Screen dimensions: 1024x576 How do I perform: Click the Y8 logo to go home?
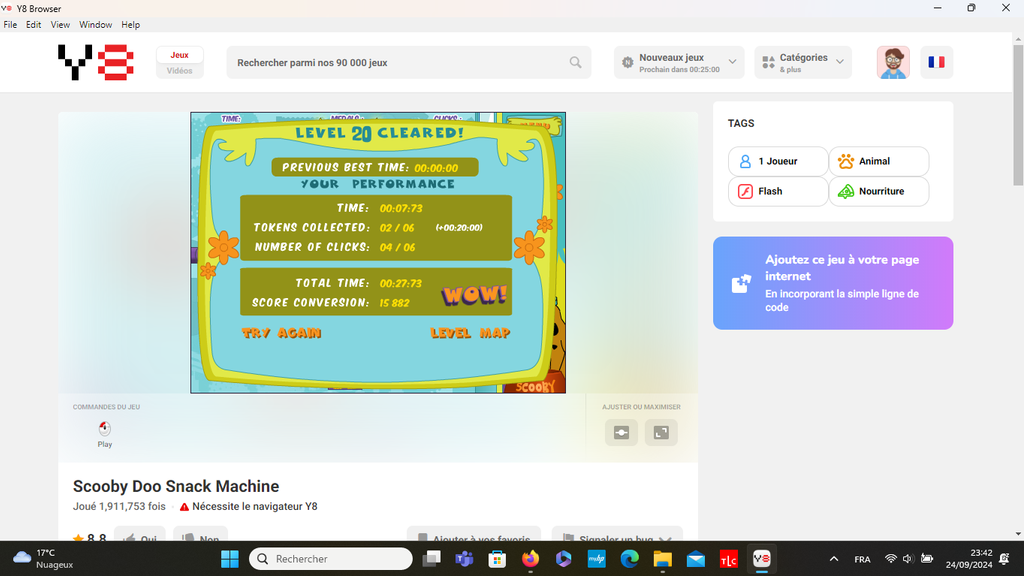coord(95,62)
